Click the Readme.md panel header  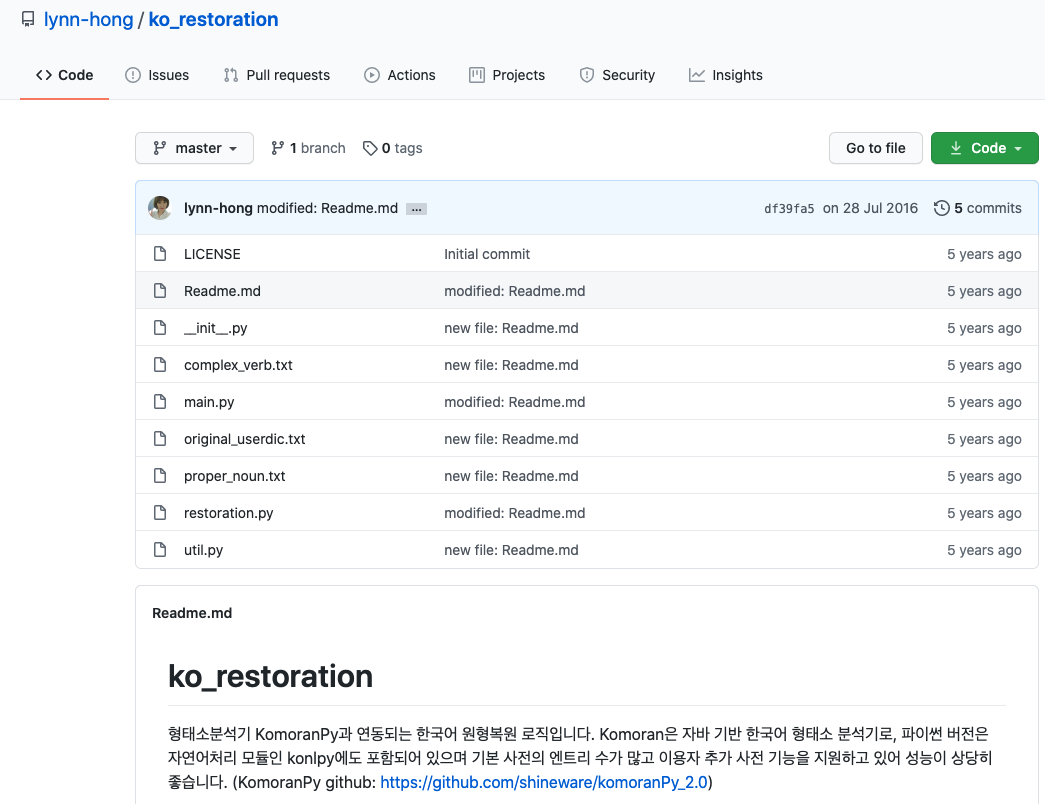192,613
